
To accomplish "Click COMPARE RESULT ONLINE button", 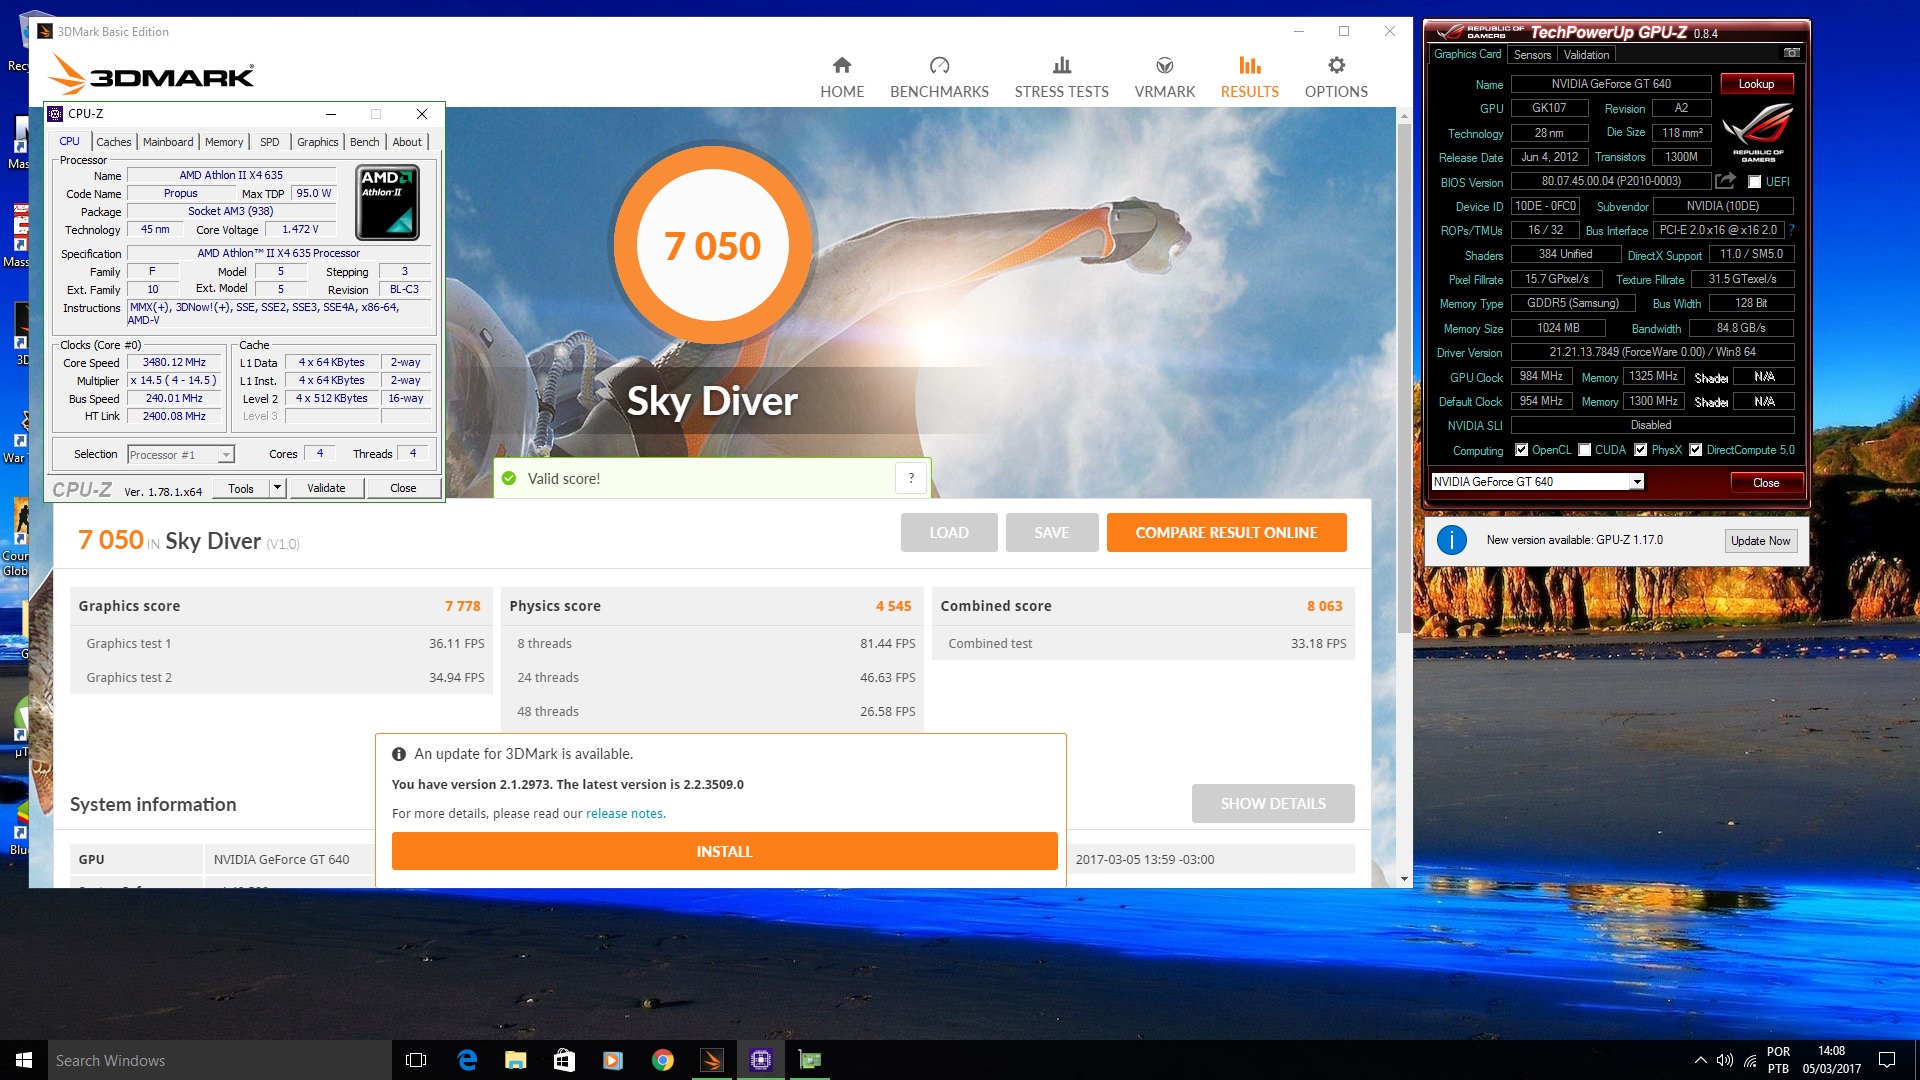I will (x=1226, y=533).
